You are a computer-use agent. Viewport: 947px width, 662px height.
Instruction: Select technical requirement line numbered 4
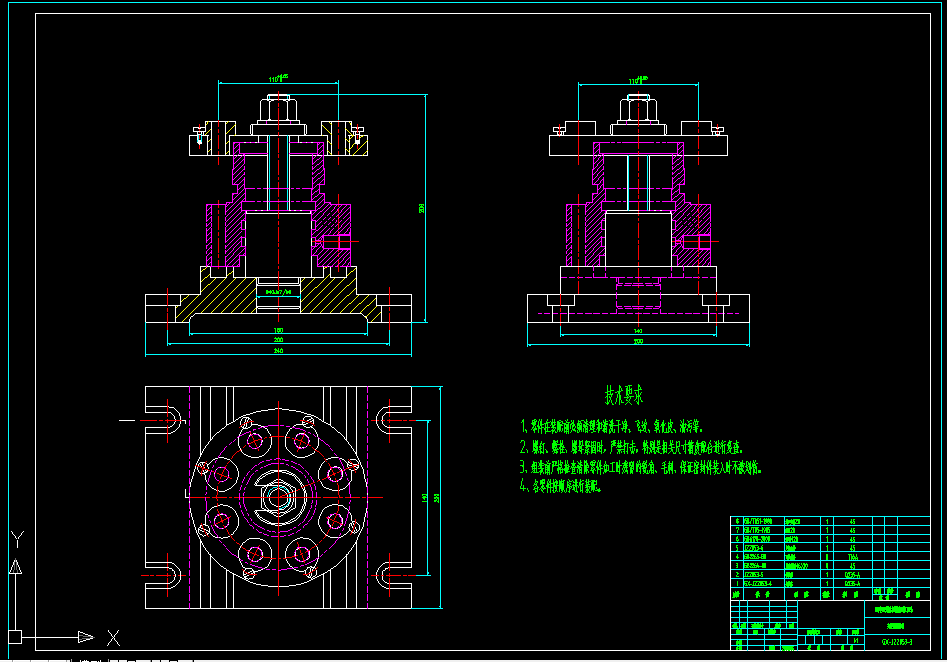pyautogui.click(x=560, y=486)
